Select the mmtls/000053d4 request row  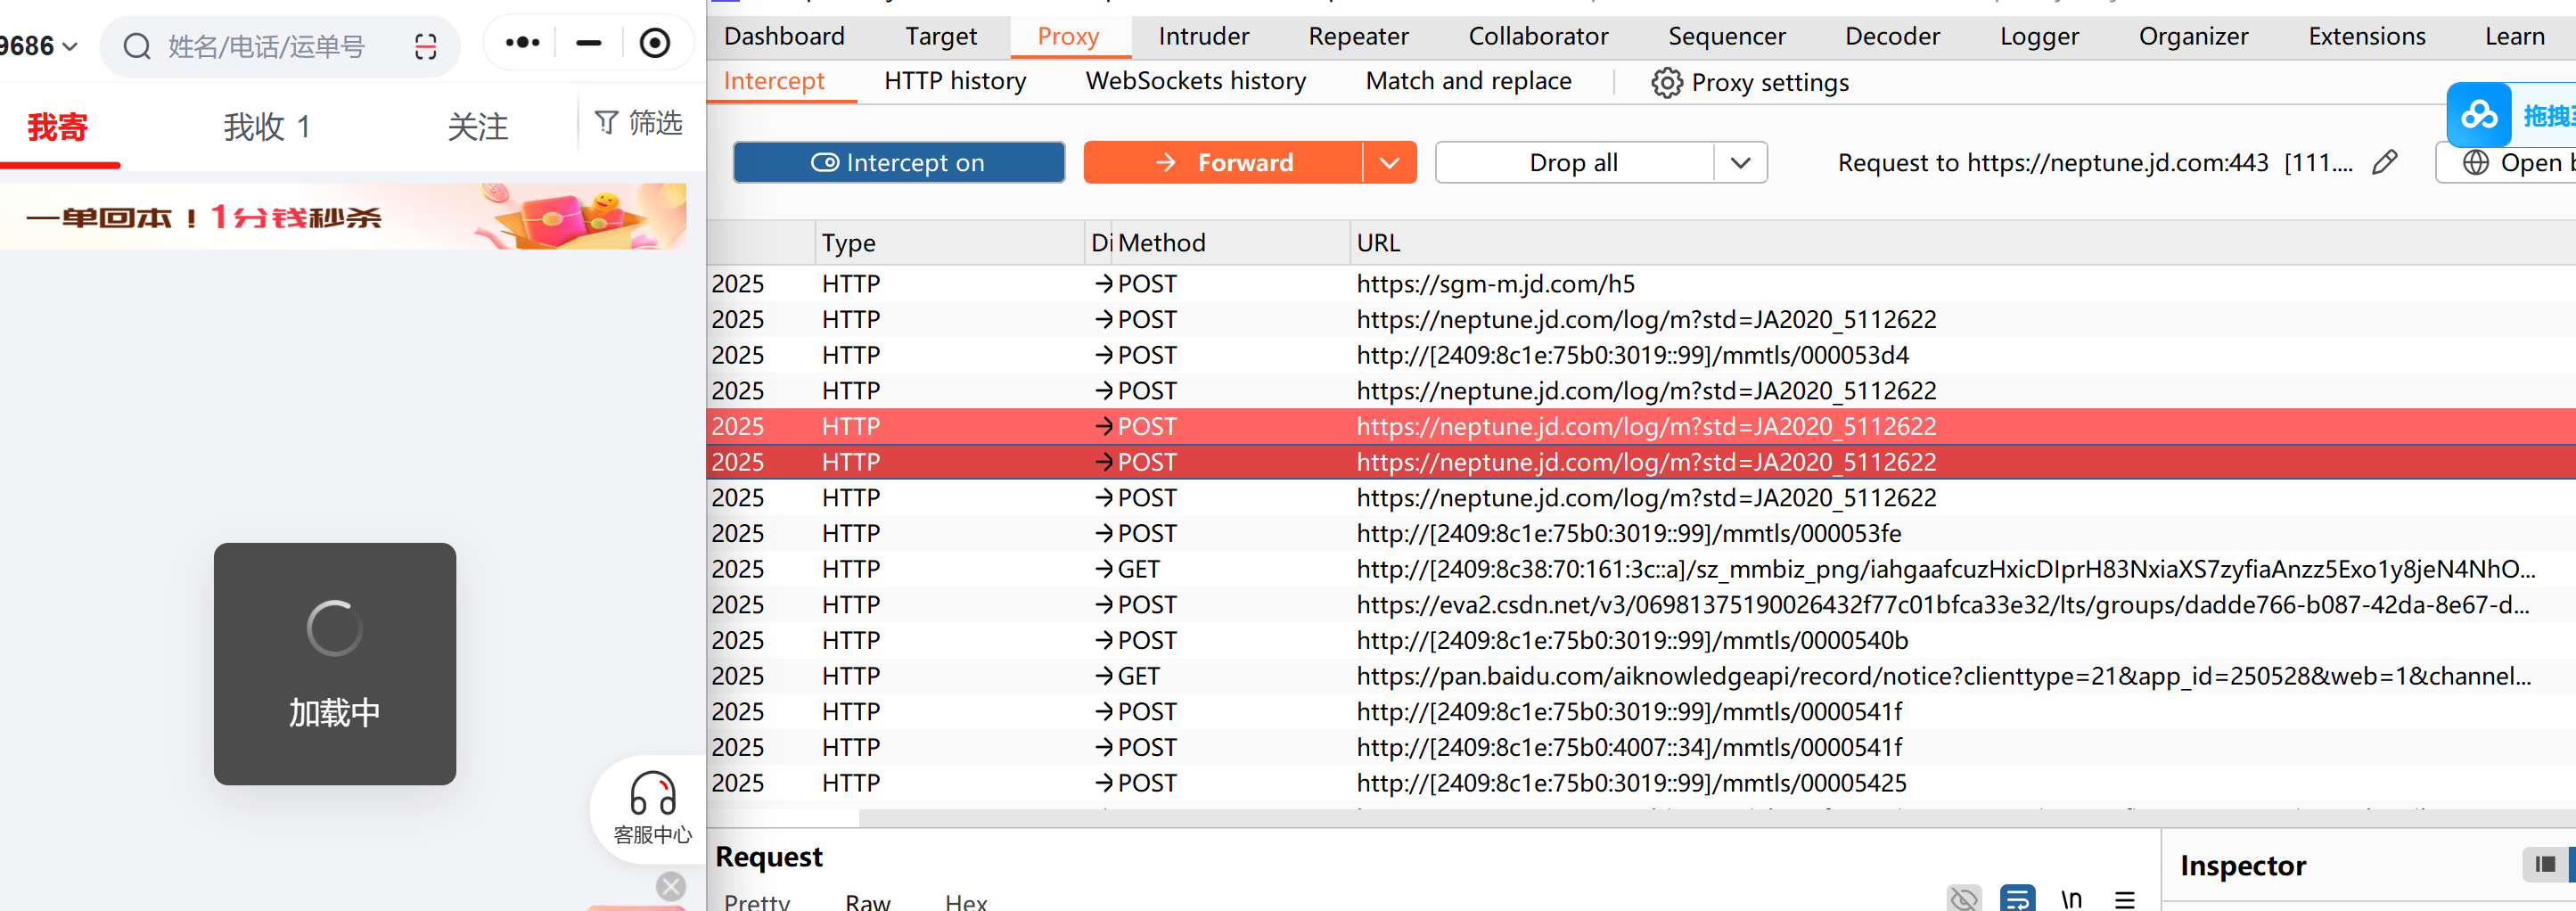coord(1641,355)
